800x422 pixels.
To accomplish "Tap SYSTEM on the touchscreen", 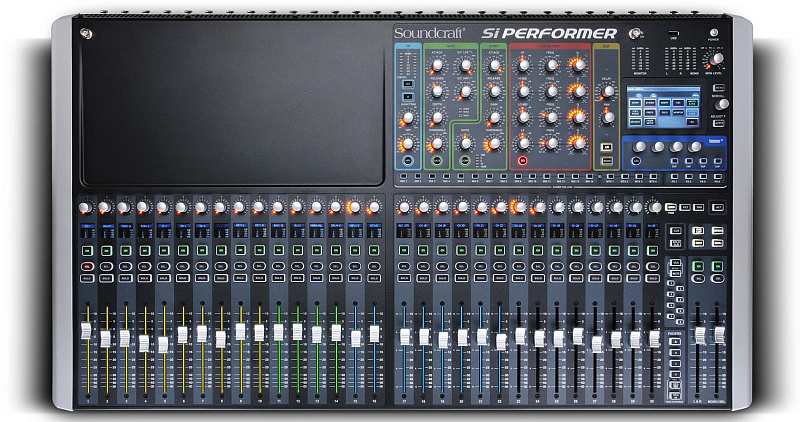I will click(649, 103).
